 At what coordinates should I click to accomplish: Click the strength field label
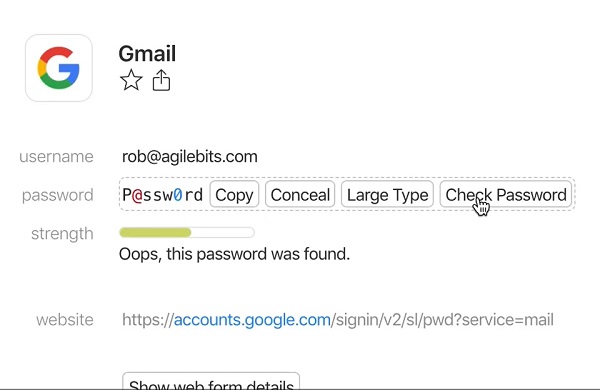[x=62, y=233]
